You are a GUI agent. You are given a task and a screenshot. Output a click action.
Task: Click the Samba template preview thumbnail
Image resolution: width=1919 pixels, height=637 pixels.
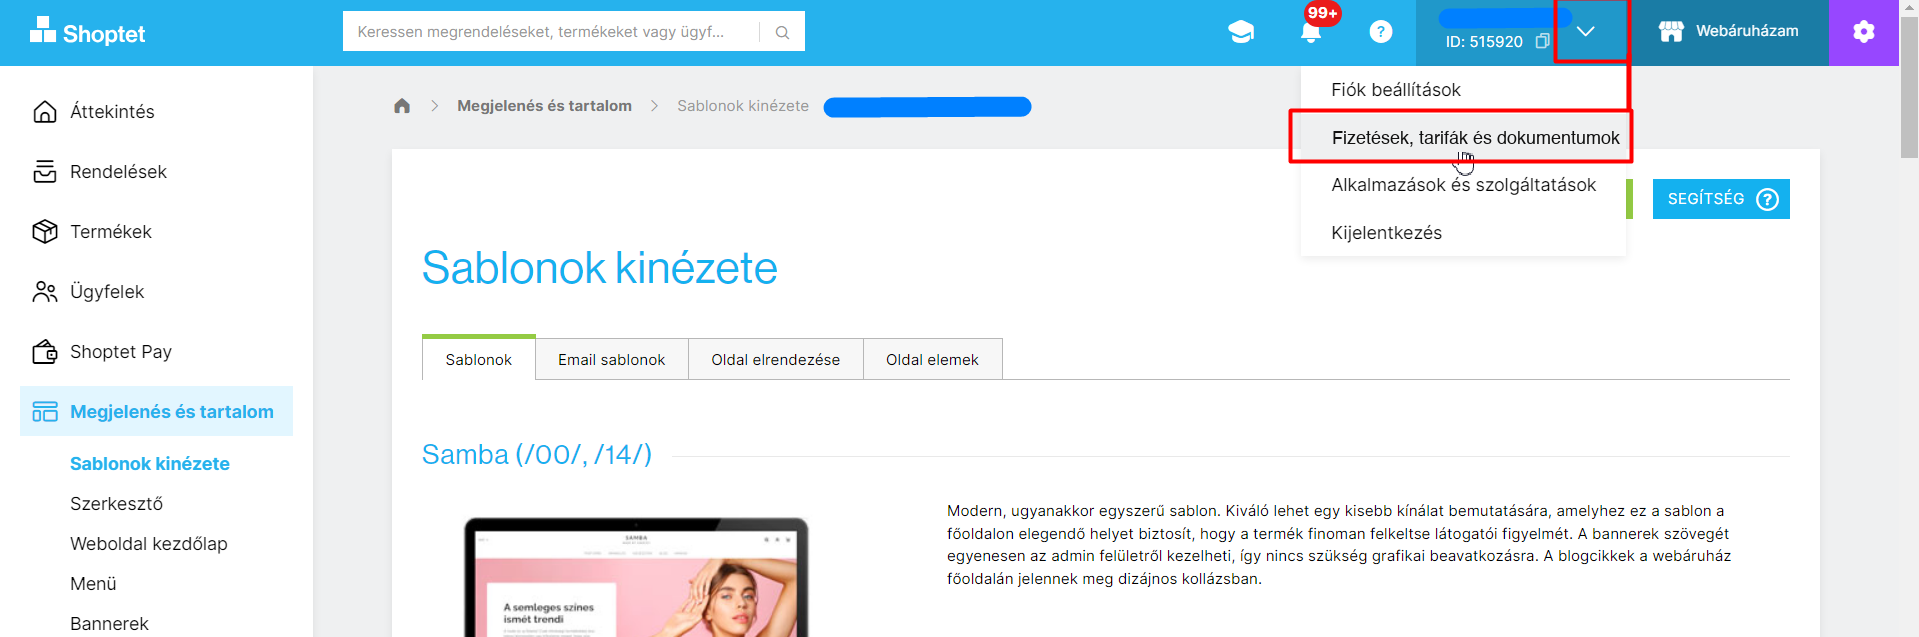[636, 577]
